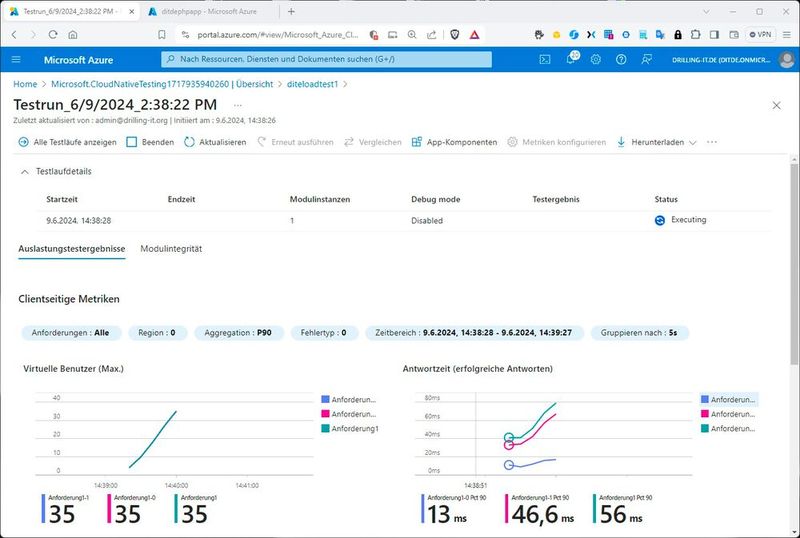Stop the test run with Beenden

point(150,142)
